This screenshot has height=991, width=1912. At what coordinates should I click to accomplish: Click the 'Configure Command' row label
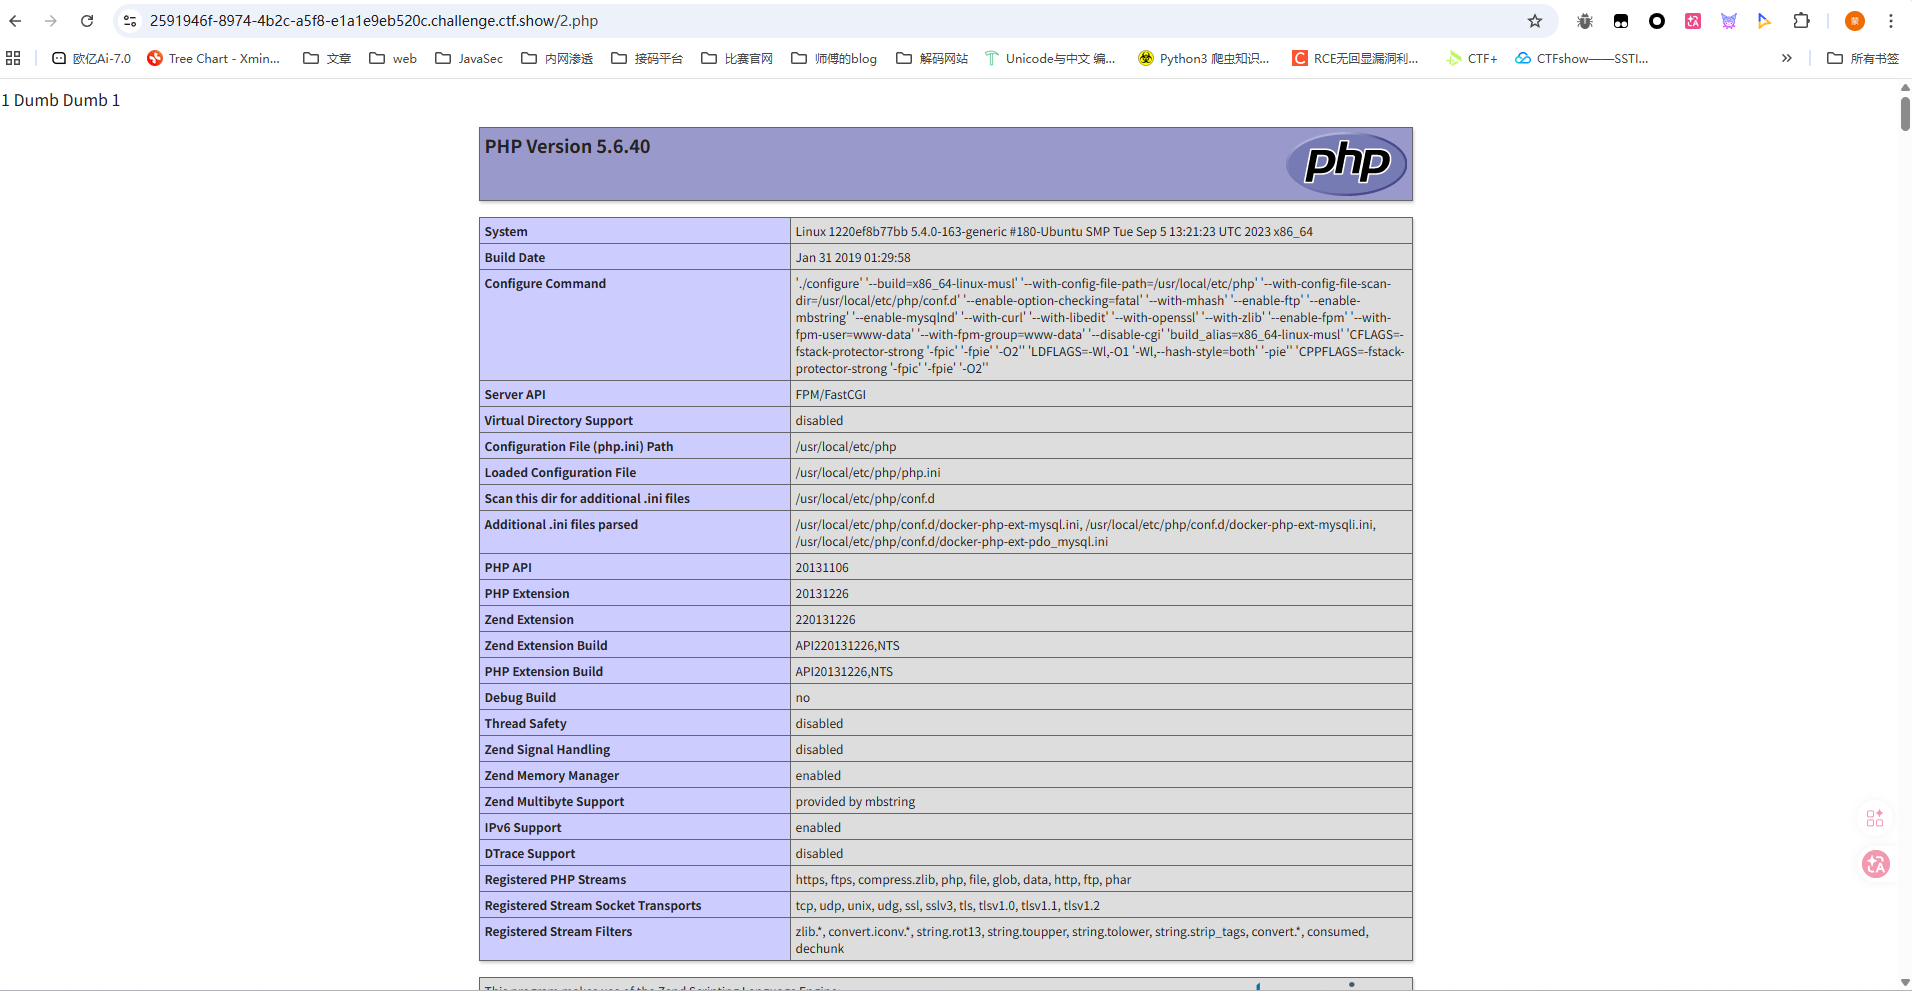coord(545,283)
